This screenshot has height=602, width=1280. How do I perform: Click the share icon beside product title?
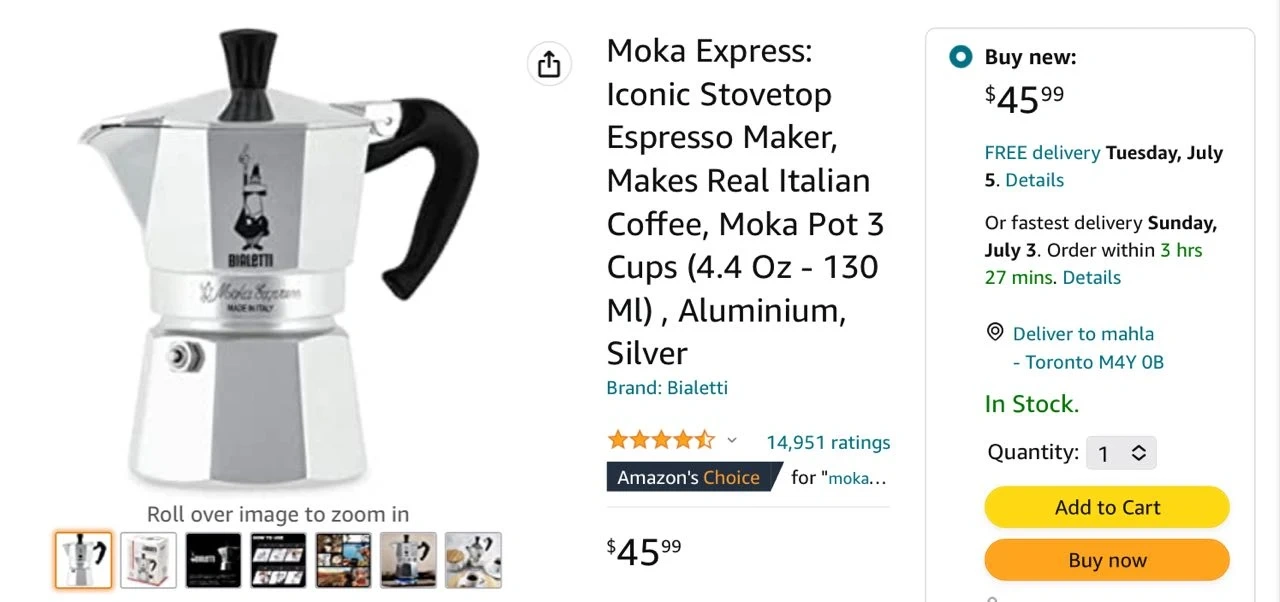pyautogui.click(x=549, y=65)
